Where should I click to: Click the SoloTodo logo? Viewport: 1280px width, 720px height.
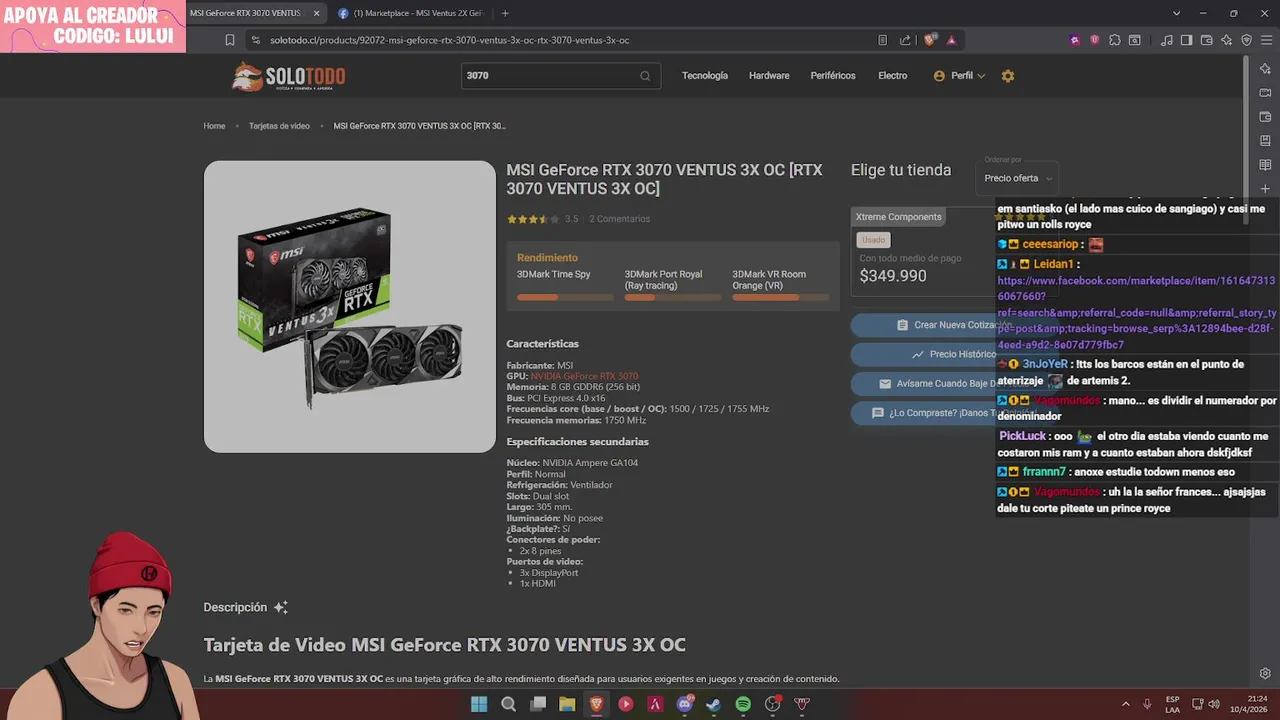[x=289, y=76]
